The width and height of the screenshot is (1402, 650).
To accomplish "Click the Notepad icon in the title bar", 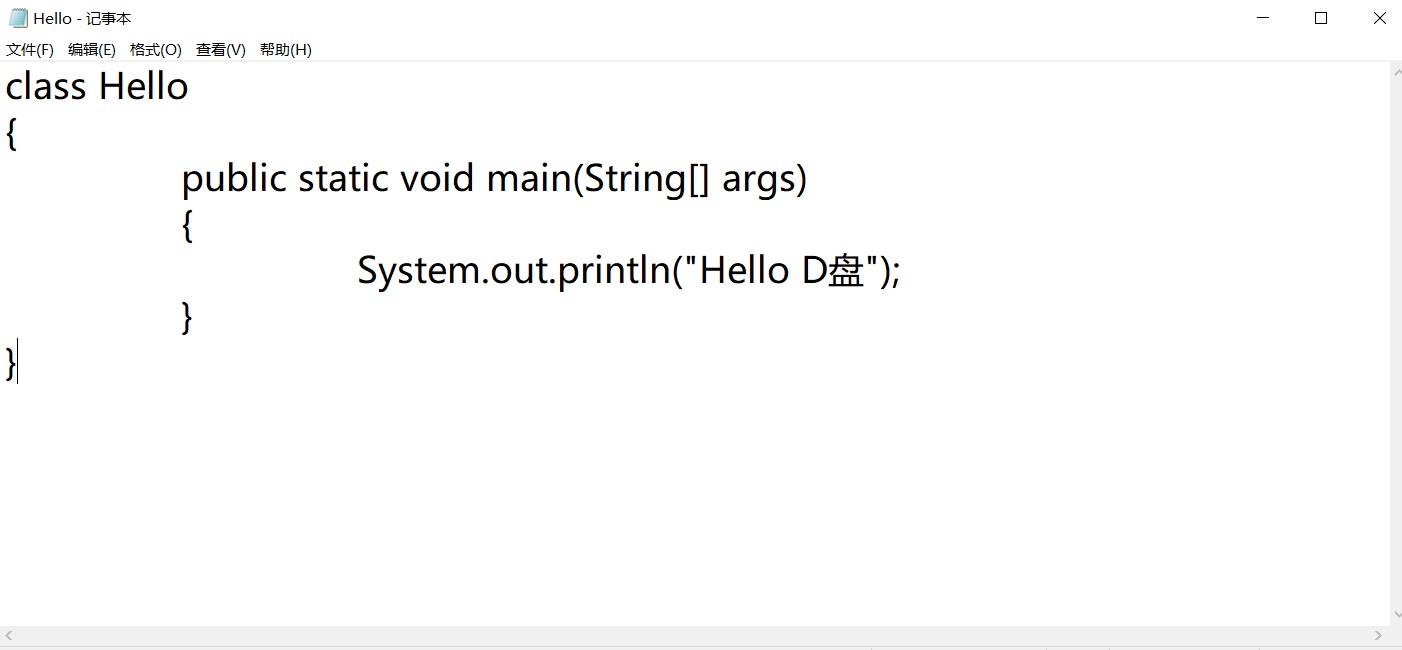I will [x=18, y=18].
